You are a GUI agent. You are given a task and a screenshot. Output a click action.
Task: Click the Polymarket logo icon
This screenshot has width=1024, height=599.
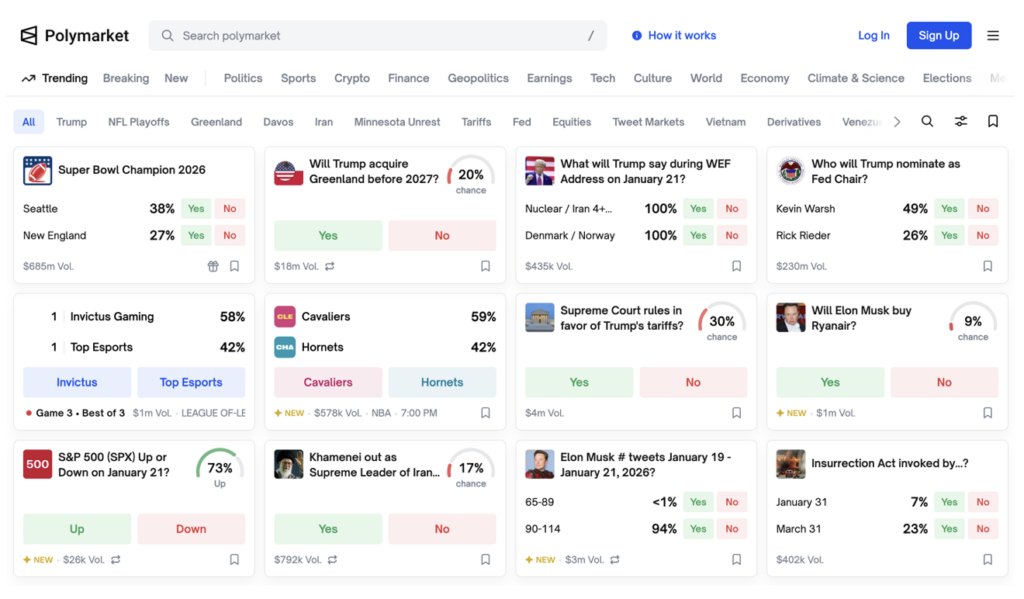[29, 36]
